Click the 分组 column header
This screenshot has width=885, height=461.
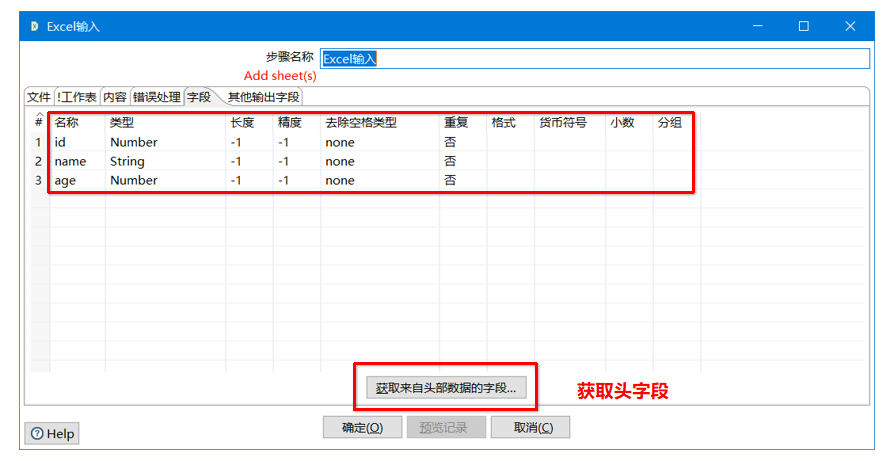click(x=676, y=122)
